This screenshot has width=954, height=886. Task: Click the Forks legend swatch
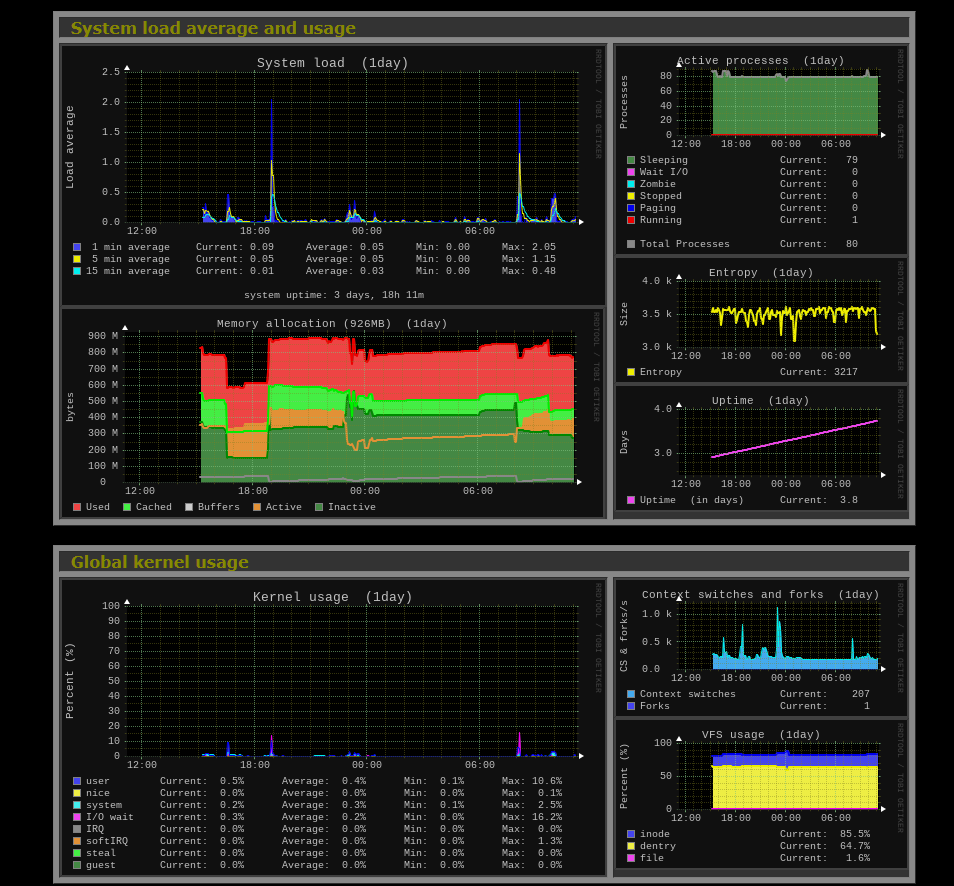click(631, 706)
